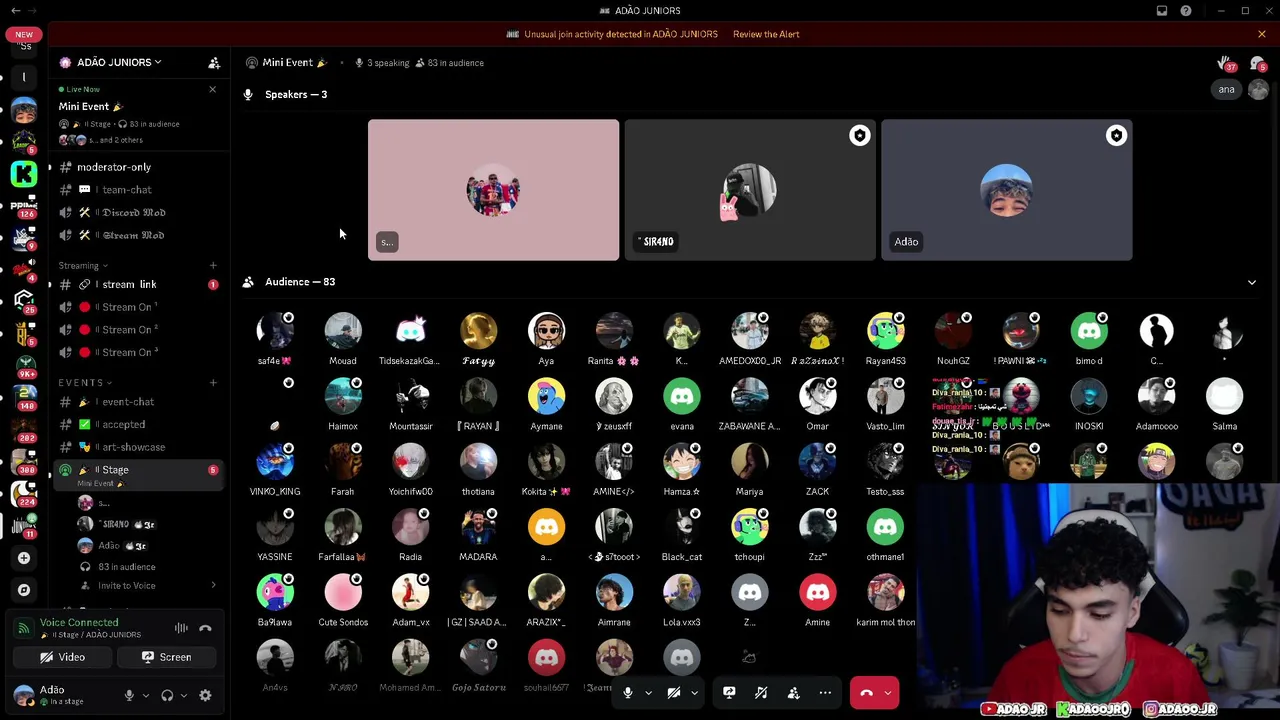This screenshot has height=720, width=1280.
Task: Select the SIR4NO speaker tile
Action: [x=750, y=190]
